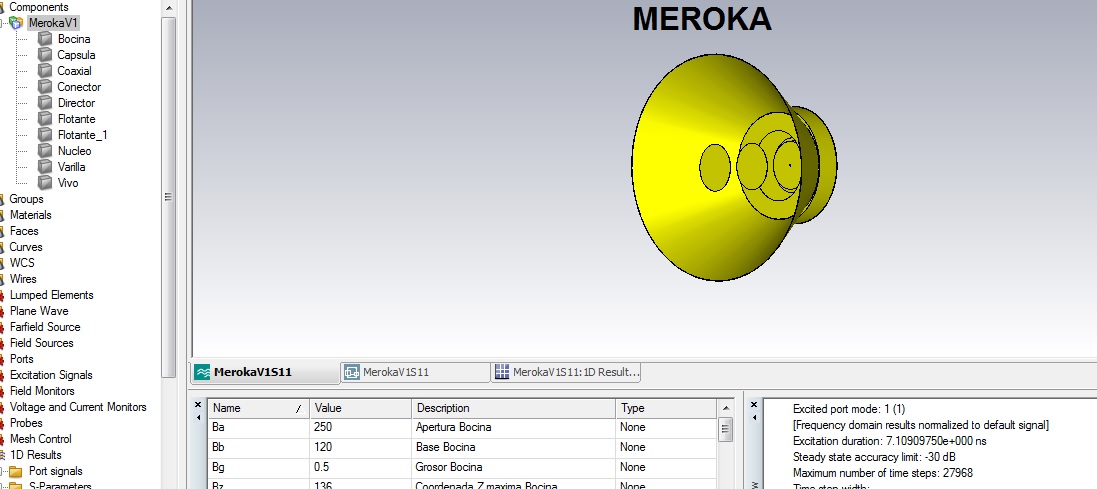Click the Varilla solid cube icon
1097x489 pixels.
45,166
